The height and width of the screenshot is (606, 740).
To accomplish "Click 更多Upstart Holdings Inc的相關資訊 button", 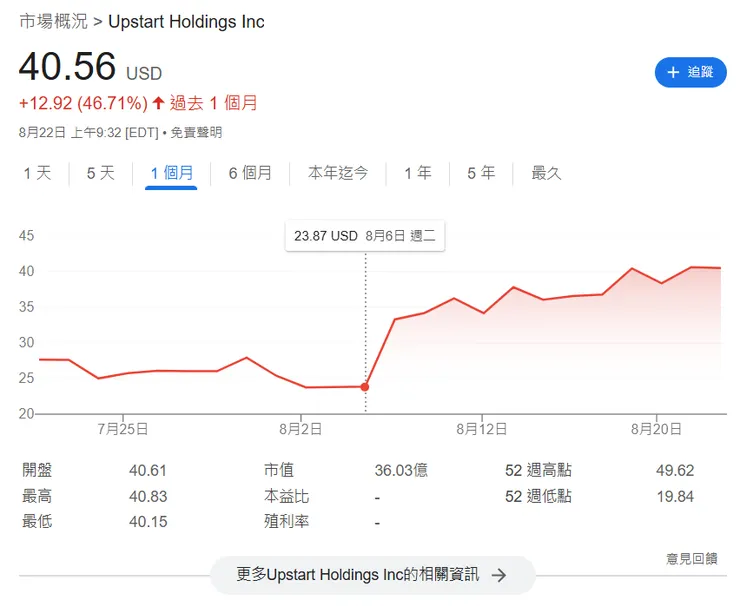I will [x=372, y=575].
